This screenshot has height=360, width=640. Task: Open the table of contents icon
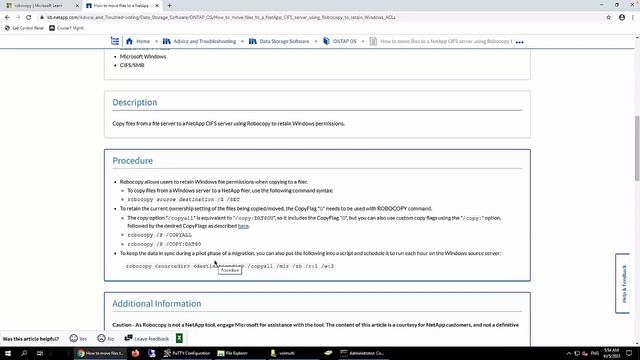tap(115, 41)
